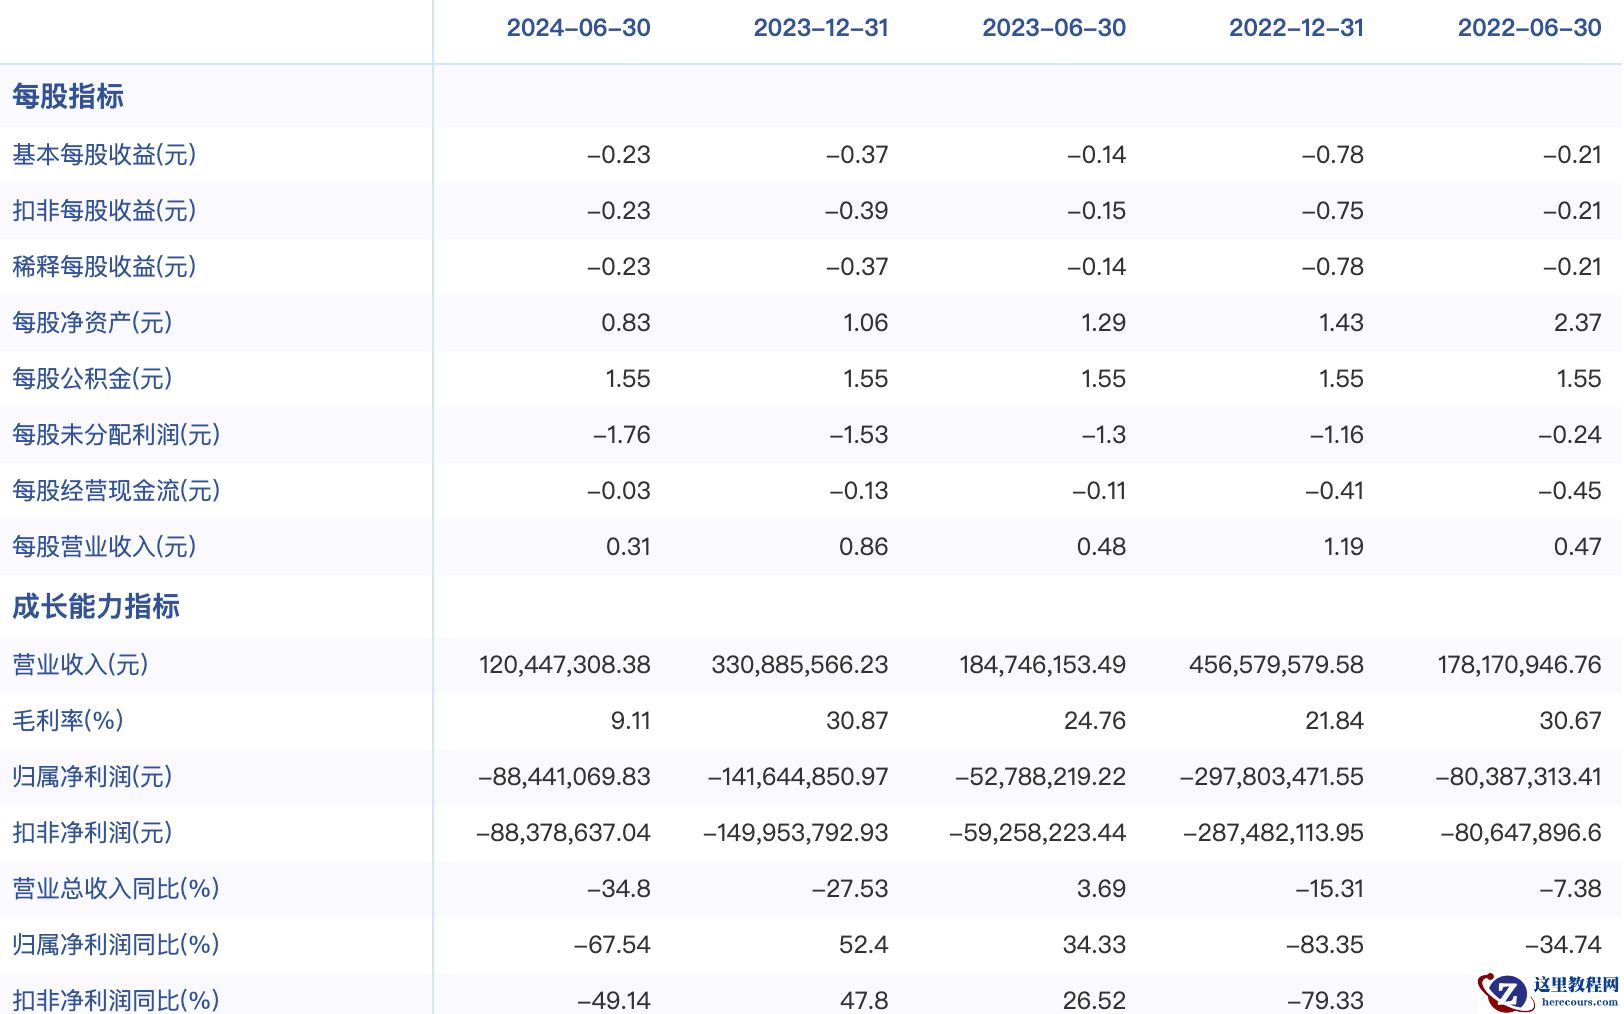Click the 营业收入(元) row label

[80, 665]
